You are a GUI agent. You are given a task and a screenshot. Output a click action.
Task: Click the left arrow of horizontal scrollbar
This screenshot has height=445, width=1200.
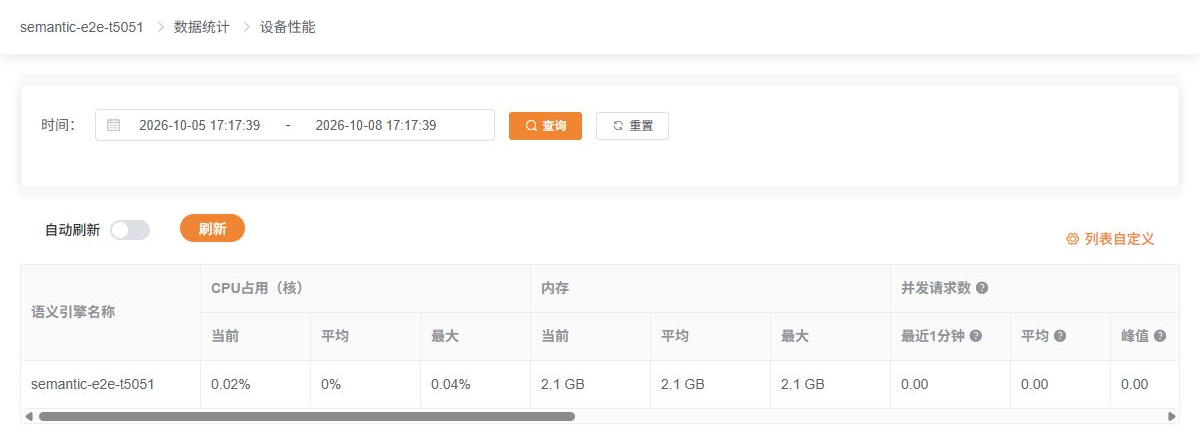[29, 416]
